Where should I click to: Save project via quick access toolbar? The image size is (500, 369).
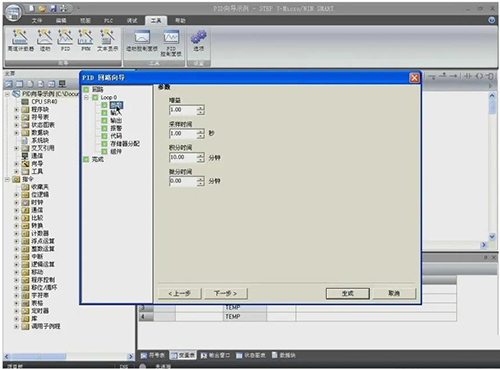[53, 8]
